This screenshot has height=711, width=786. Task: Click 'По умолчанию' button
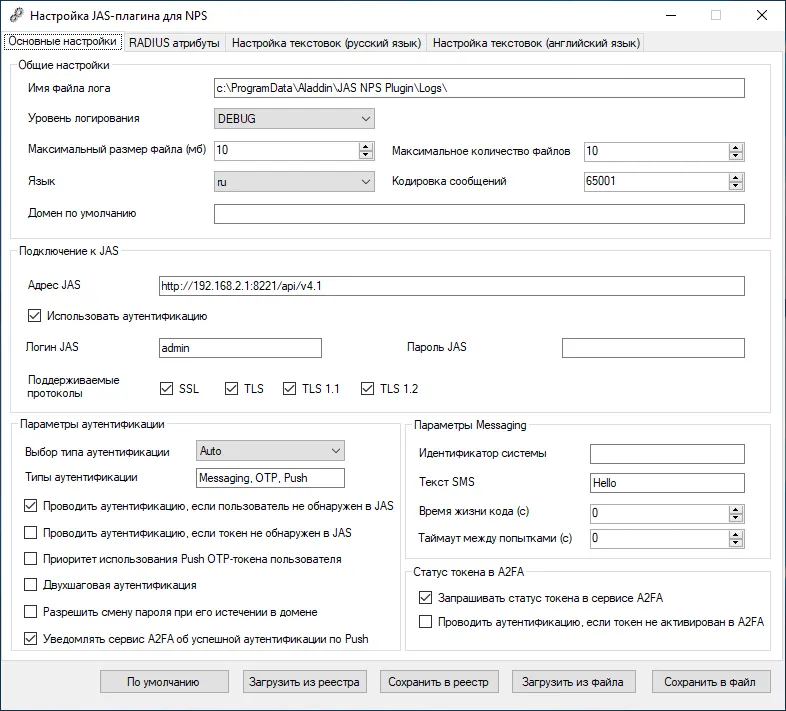click(x=163, y=682)
